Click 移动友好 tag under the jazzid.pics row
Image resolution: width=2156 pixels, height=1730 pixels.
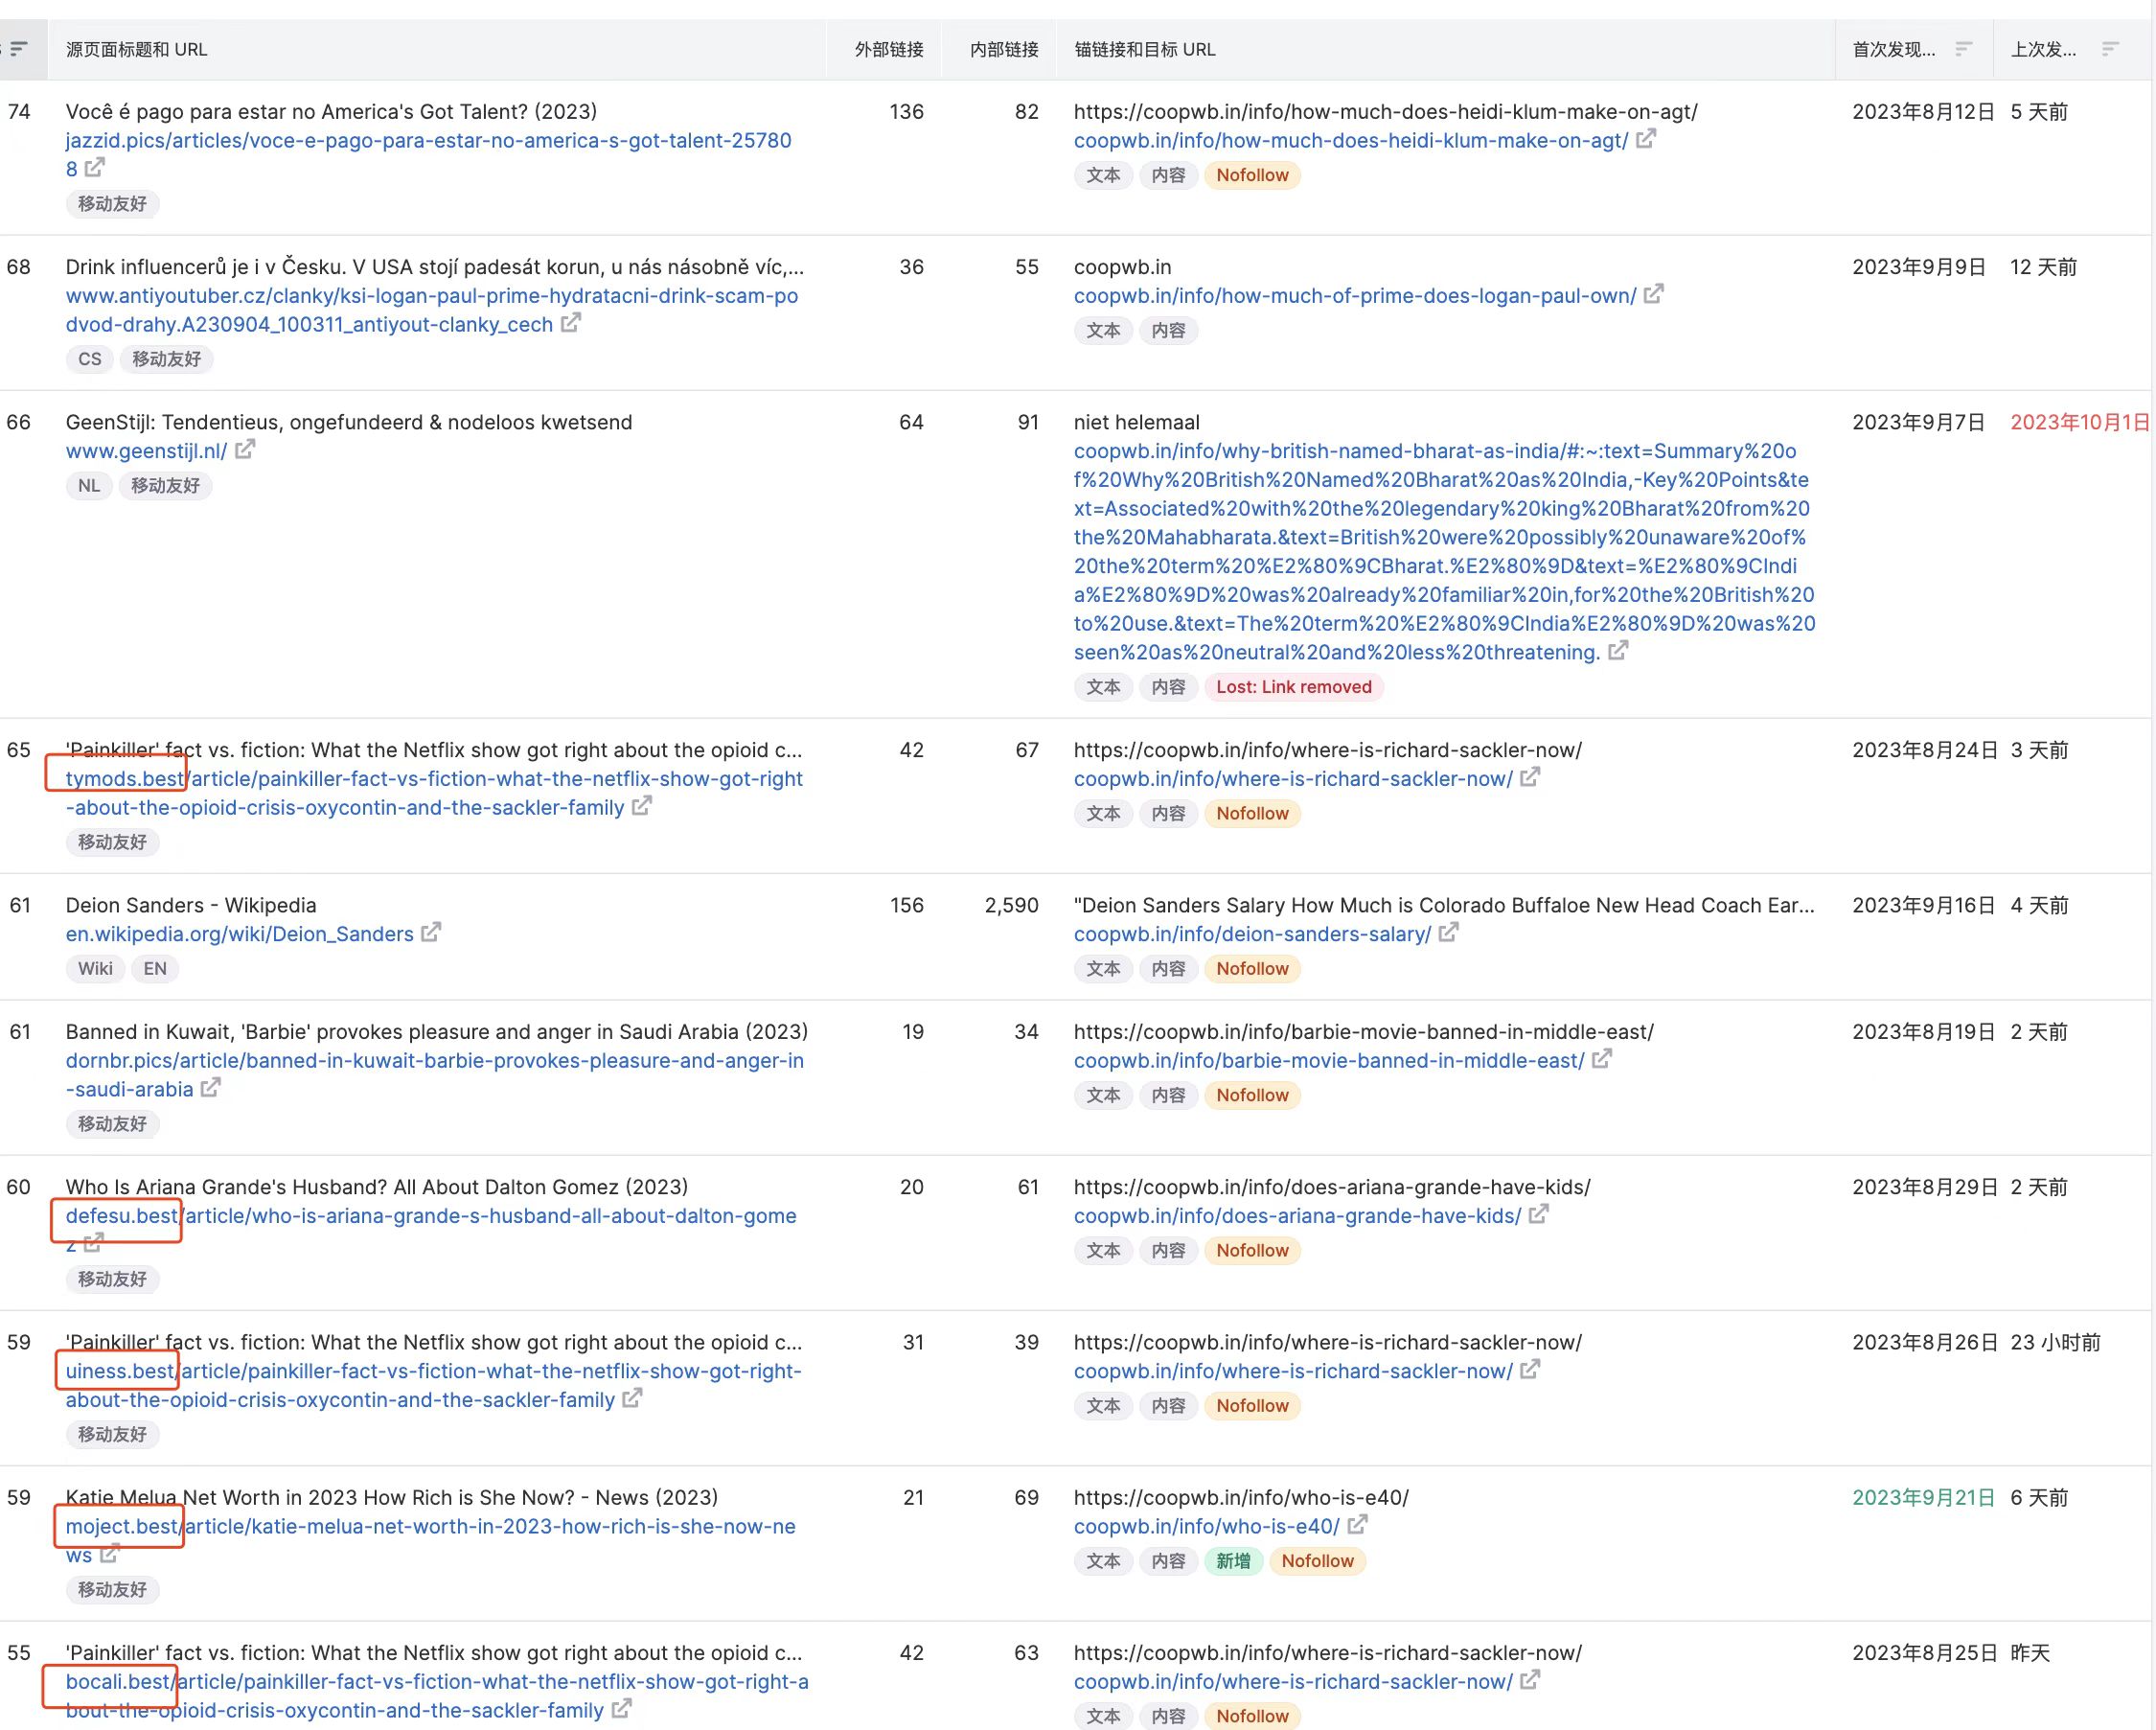click(x=113, y=204)
